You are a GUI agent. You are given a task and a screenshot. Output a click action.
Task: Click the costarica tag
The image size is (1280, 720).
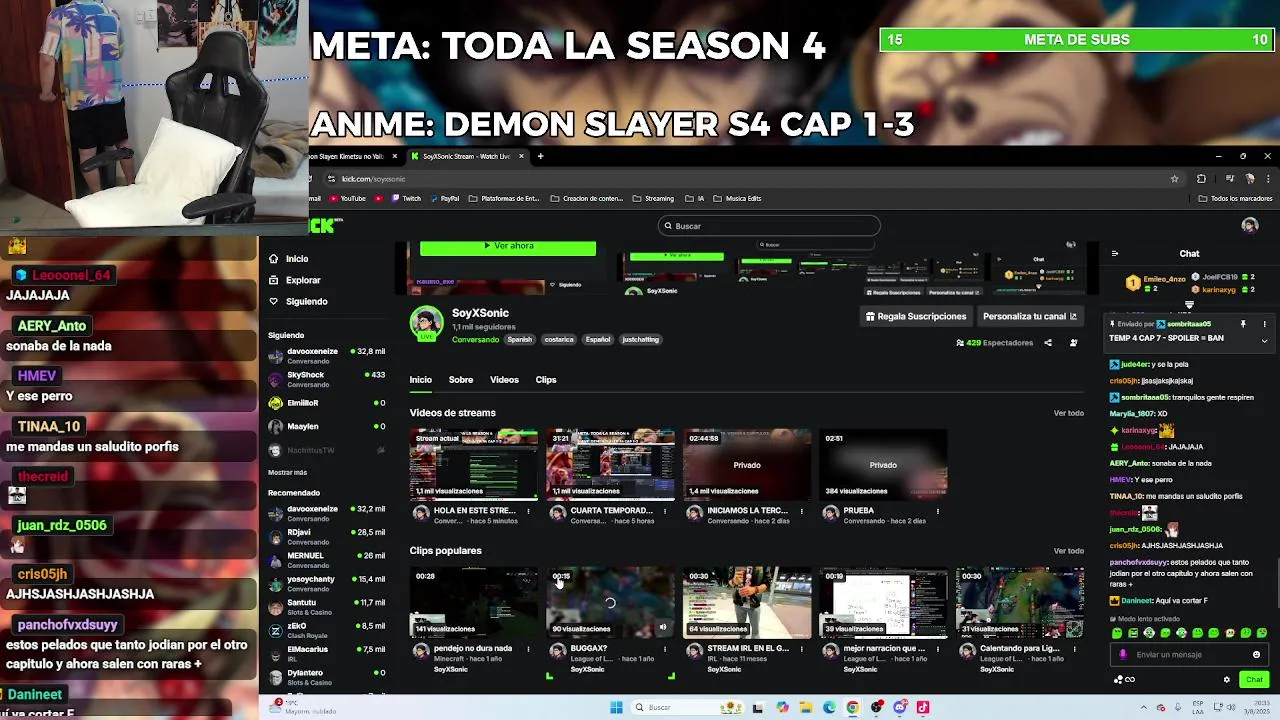click(559, 339)
